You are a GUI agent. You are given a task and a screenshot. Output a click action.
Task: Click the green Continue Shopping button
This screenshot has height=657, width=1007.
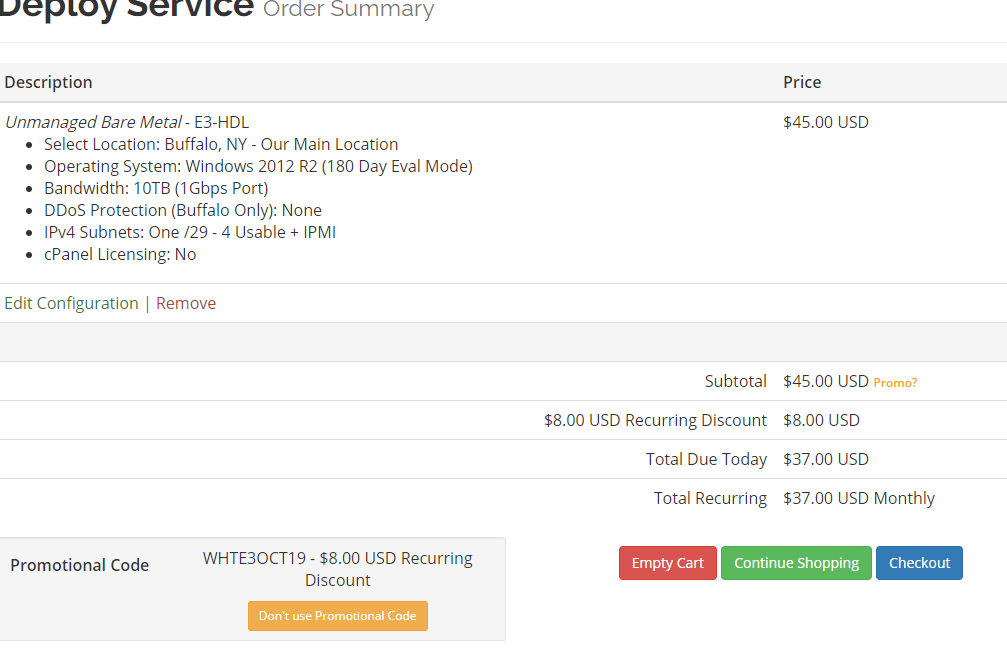tap(796, 563)
